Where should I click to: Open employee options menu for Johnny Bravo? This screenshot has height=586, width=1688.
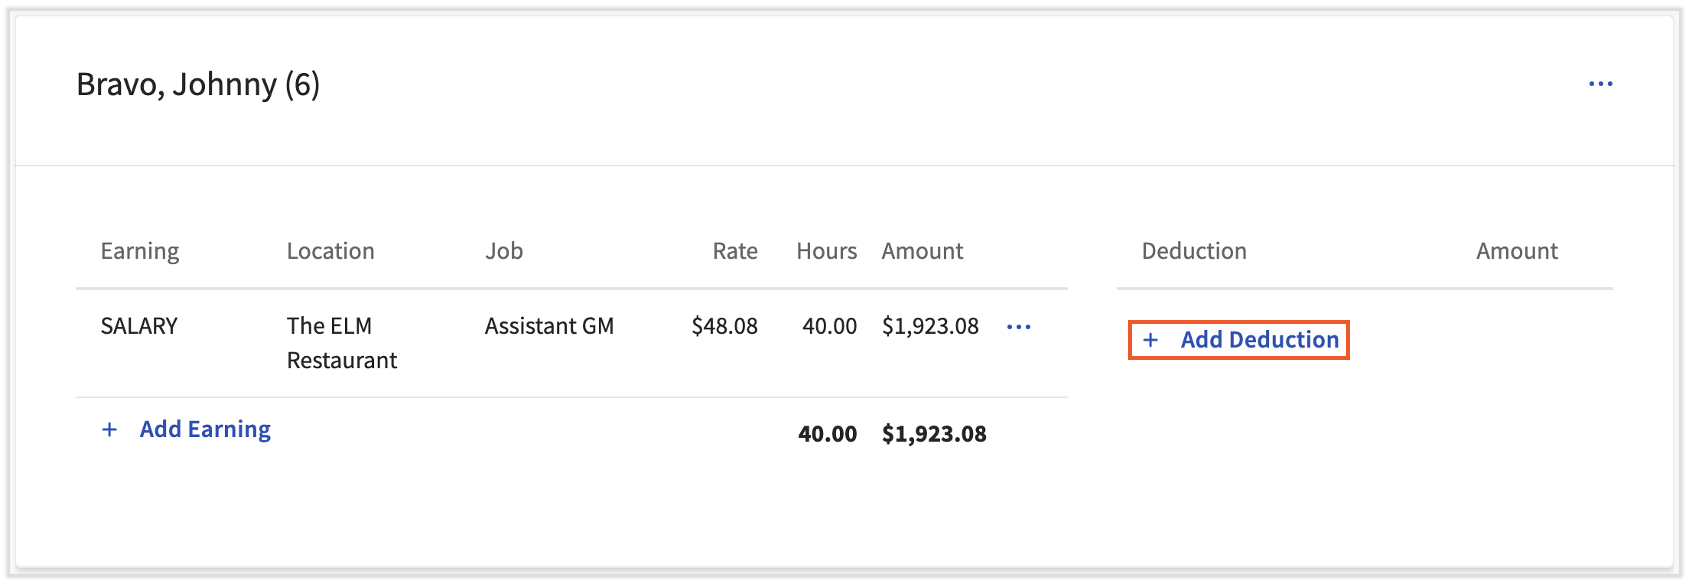[x=1600, y=84]
